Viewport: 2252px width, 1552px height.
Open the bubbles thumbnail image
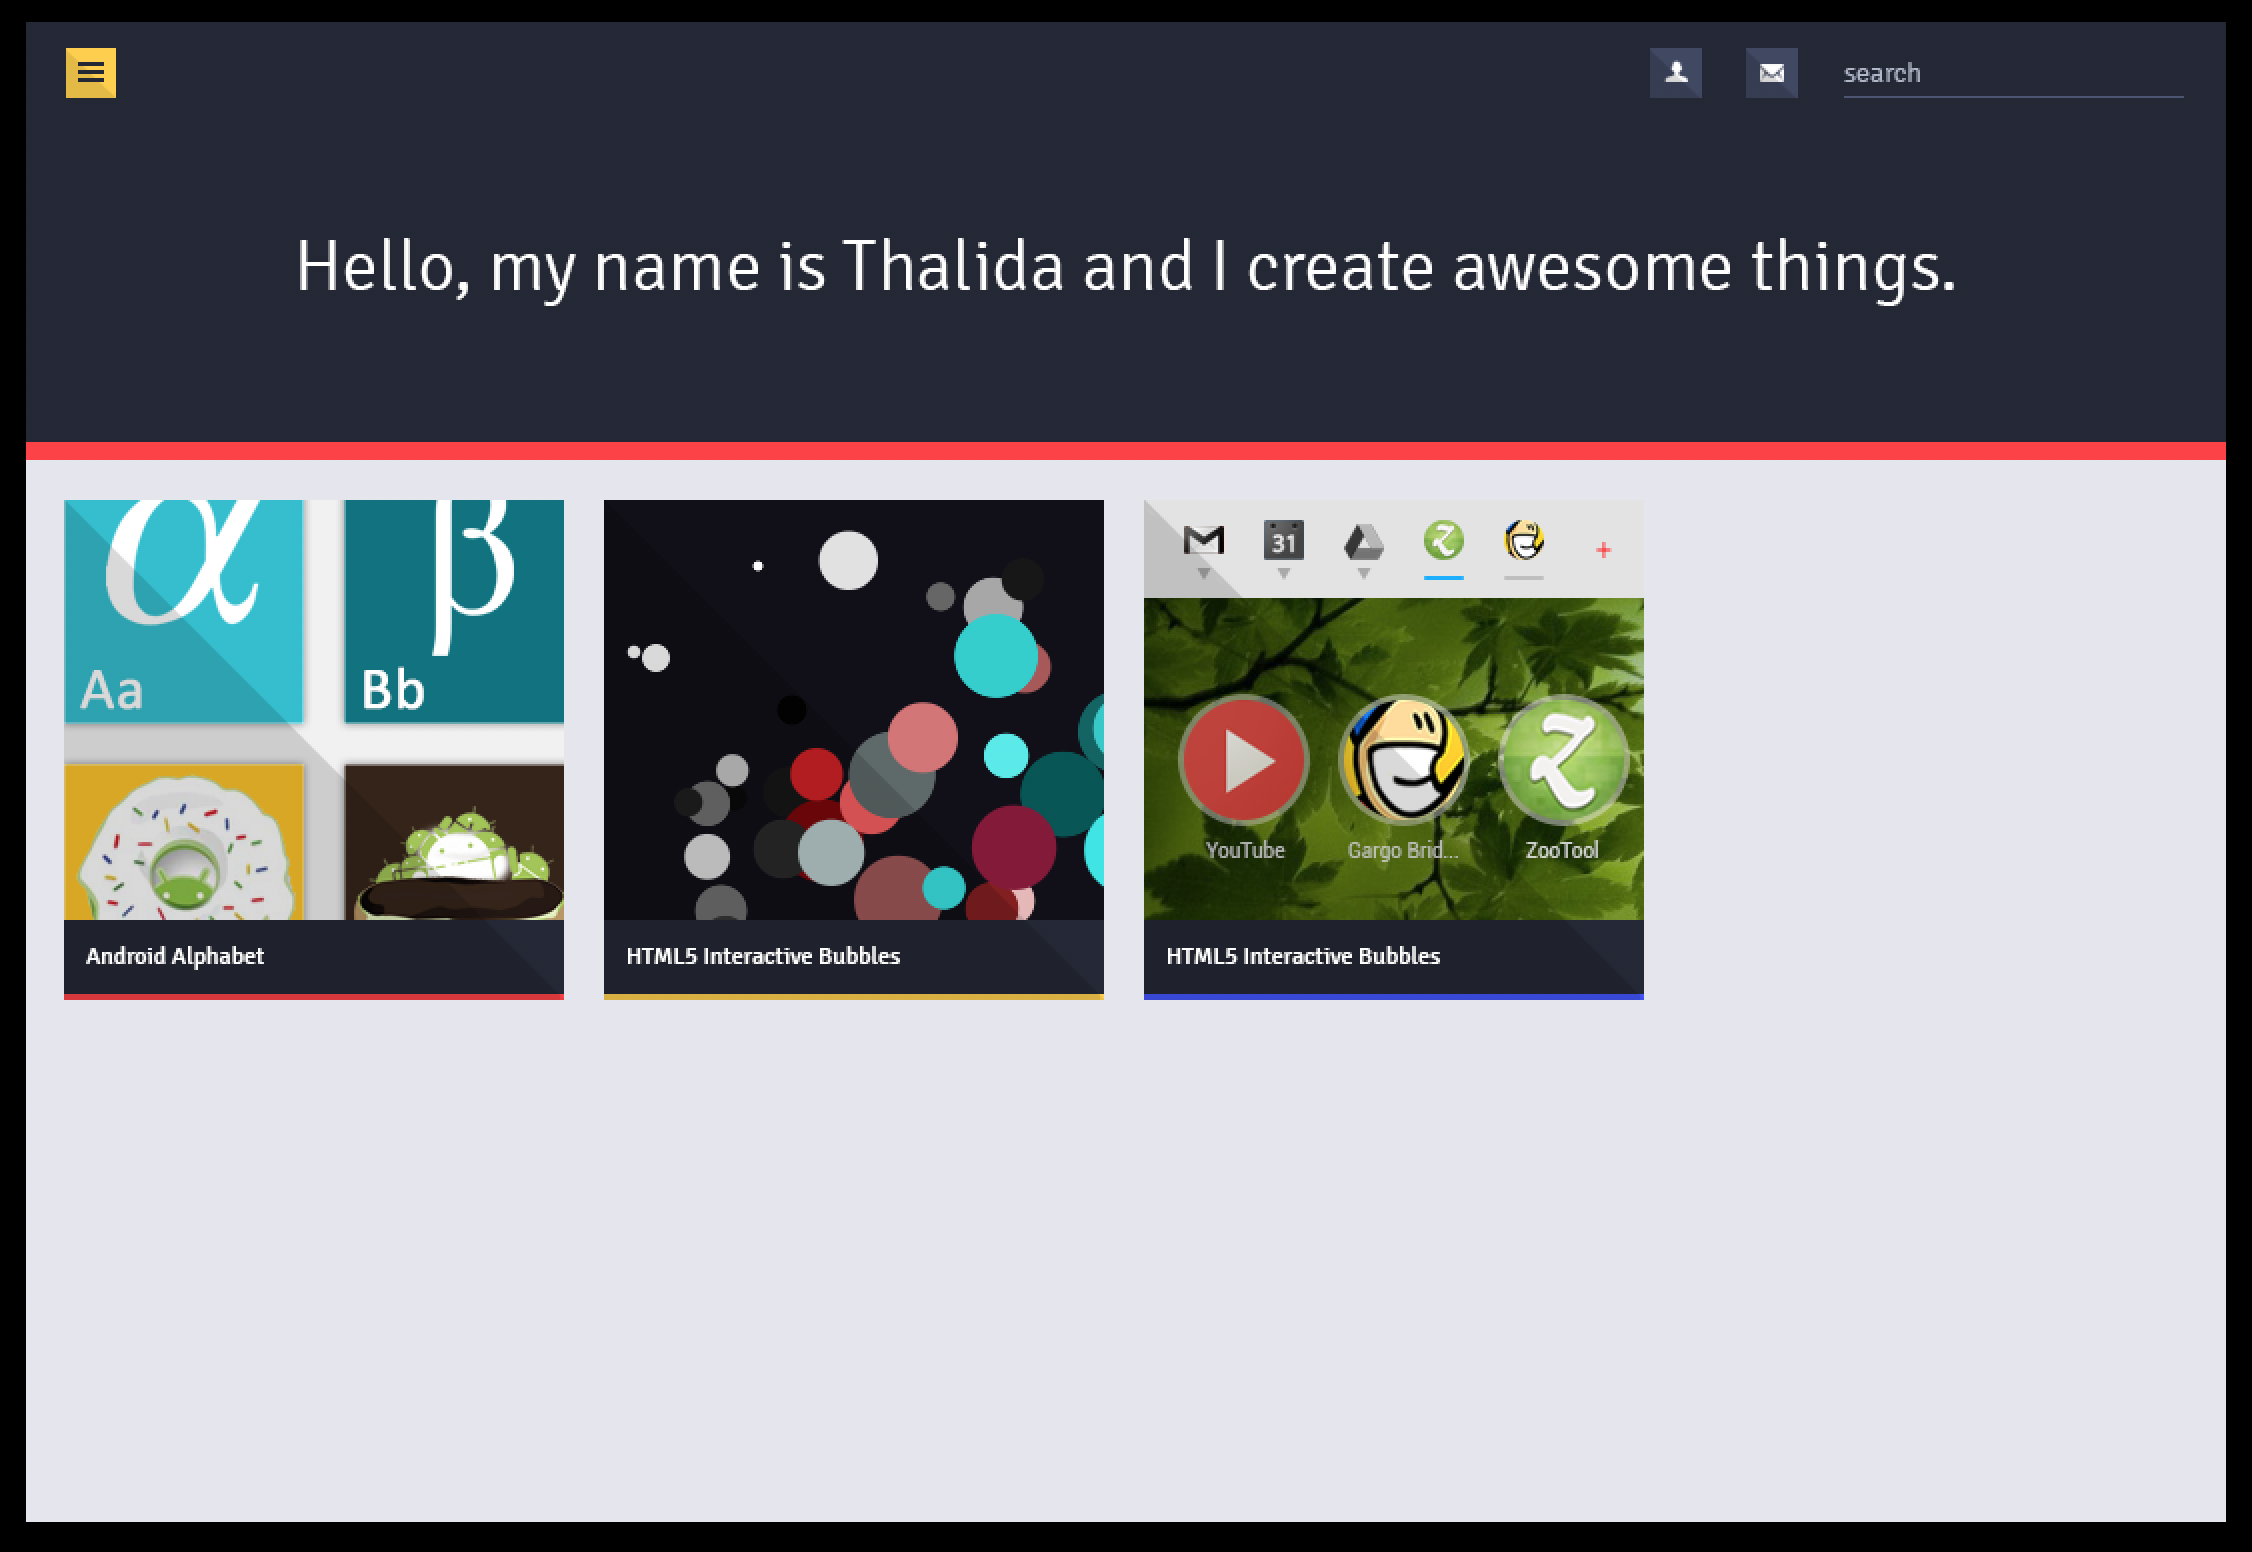pyautogui.click(x=853, y=710)
